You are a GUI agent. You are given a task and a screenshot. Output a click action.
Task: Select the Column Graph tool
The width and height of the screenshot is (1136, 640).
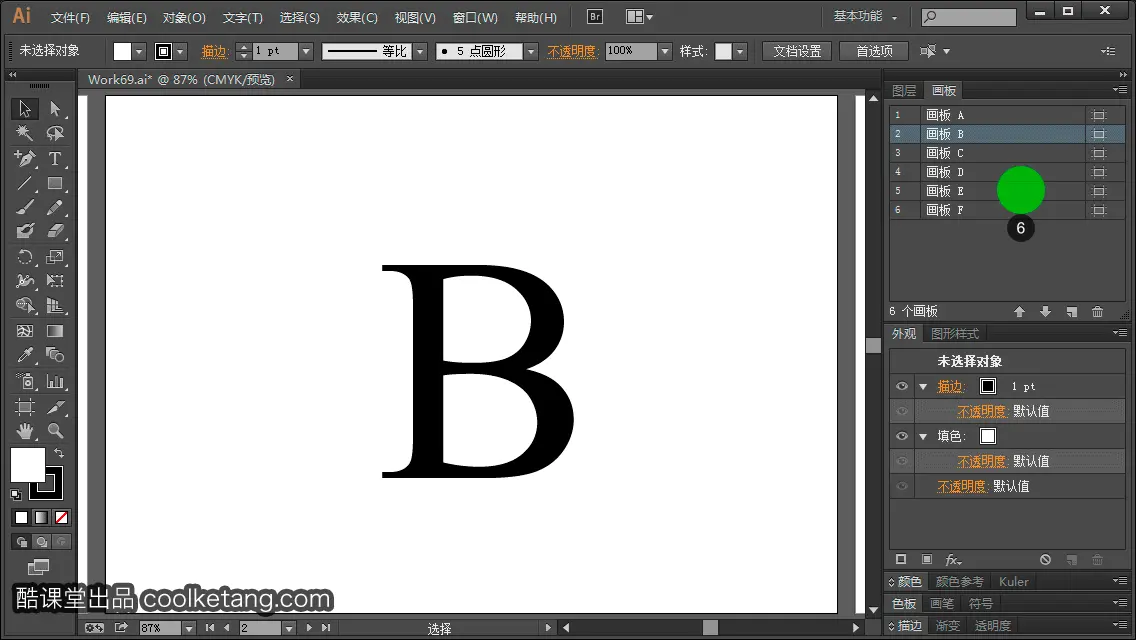[x=55, y=381]
